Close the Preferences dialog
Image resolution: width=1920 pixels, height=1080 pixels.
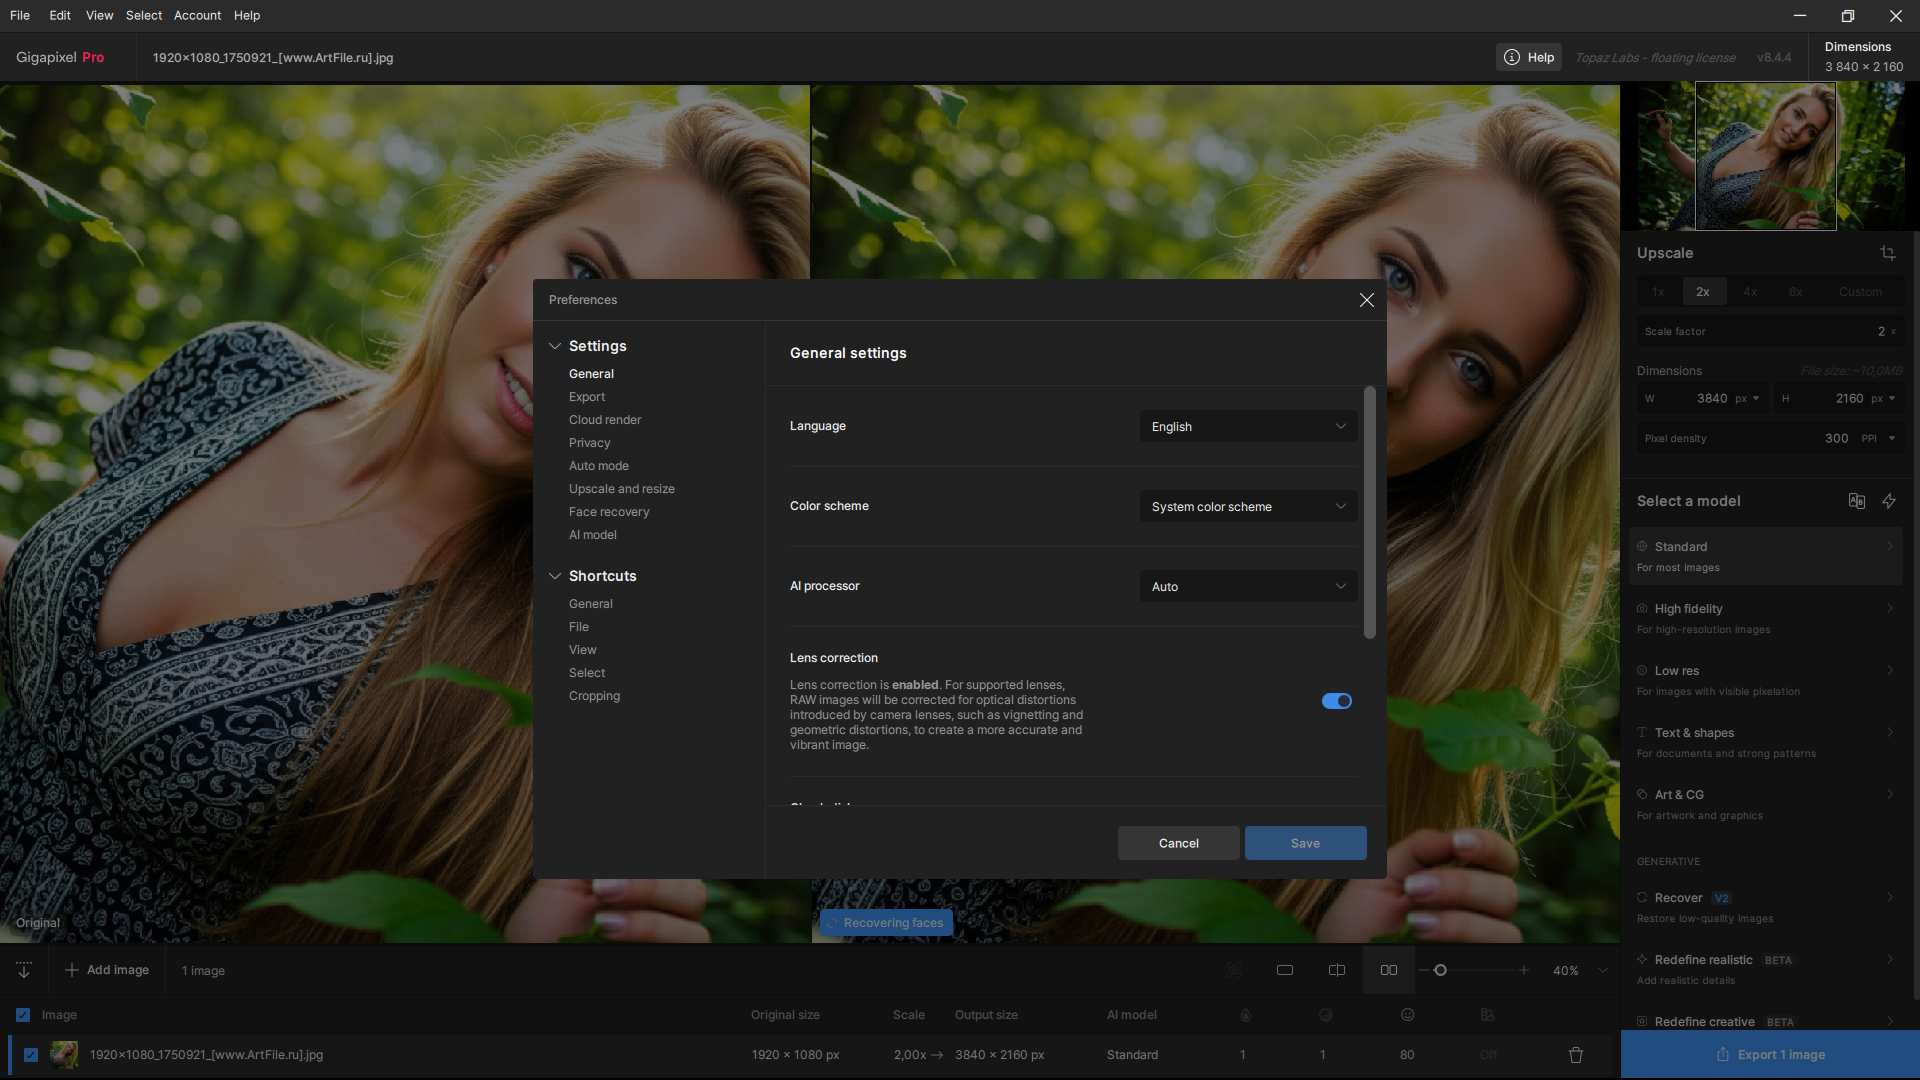click(x=1366, y=300)
